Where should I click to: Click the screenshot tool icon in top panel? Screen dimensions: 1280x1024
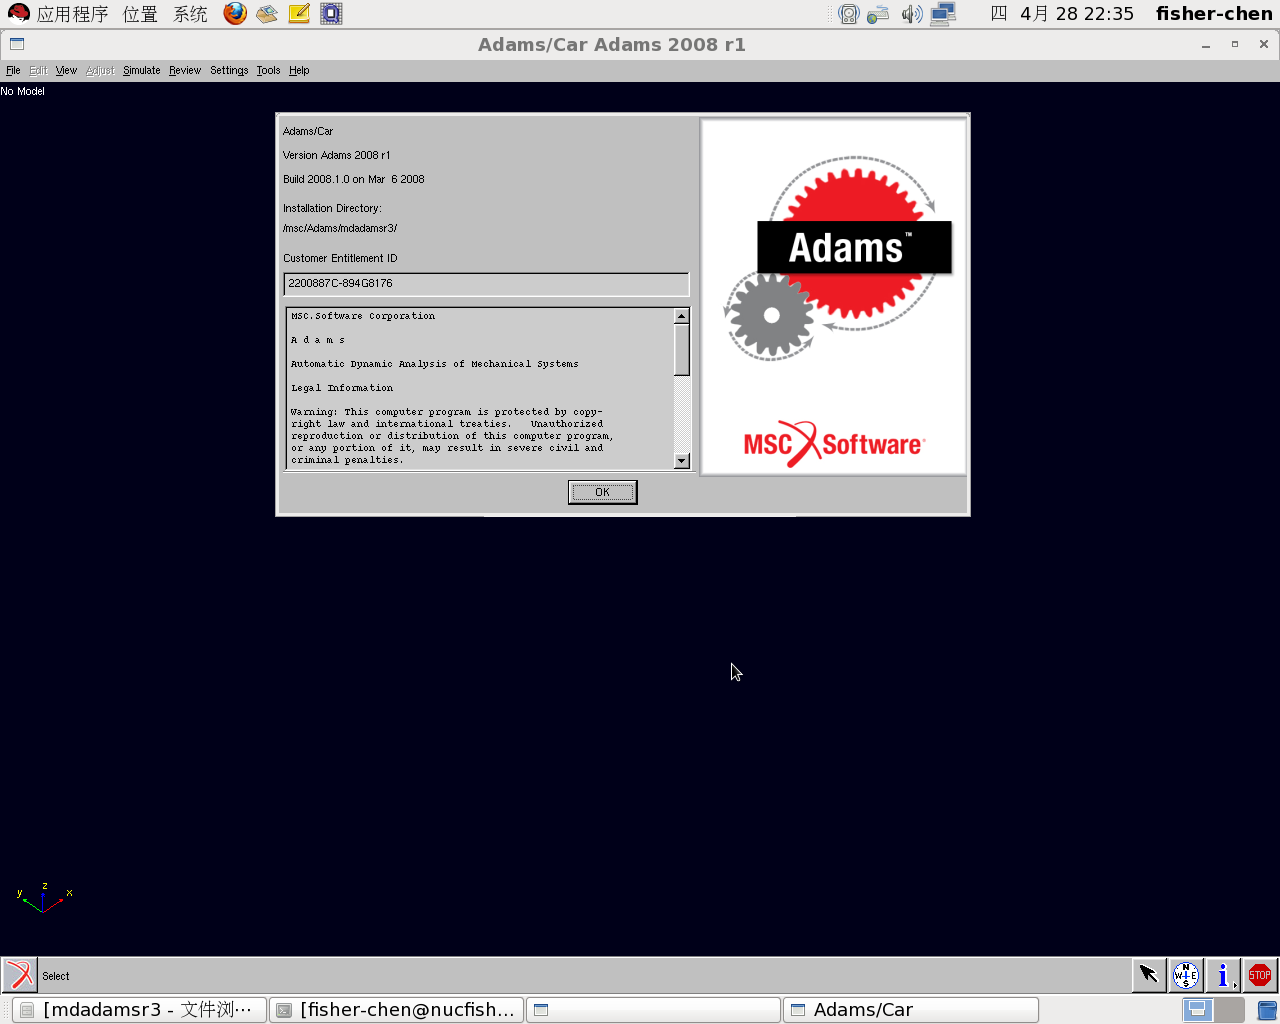click(x=331, y=14)
